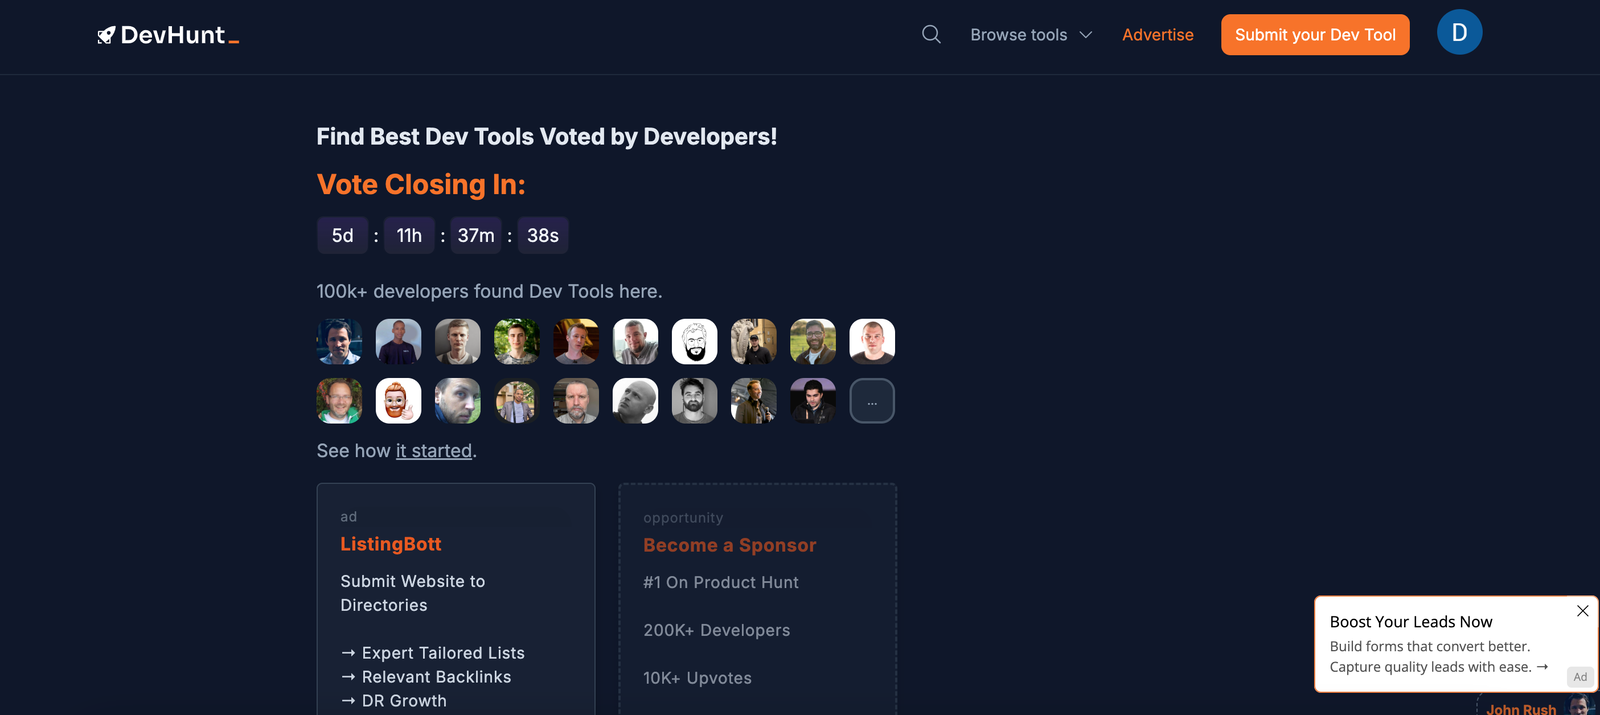This screenshot has height=715, width=1600.
Task: Click '200K+ Developers' text
Action: (717, 630)
